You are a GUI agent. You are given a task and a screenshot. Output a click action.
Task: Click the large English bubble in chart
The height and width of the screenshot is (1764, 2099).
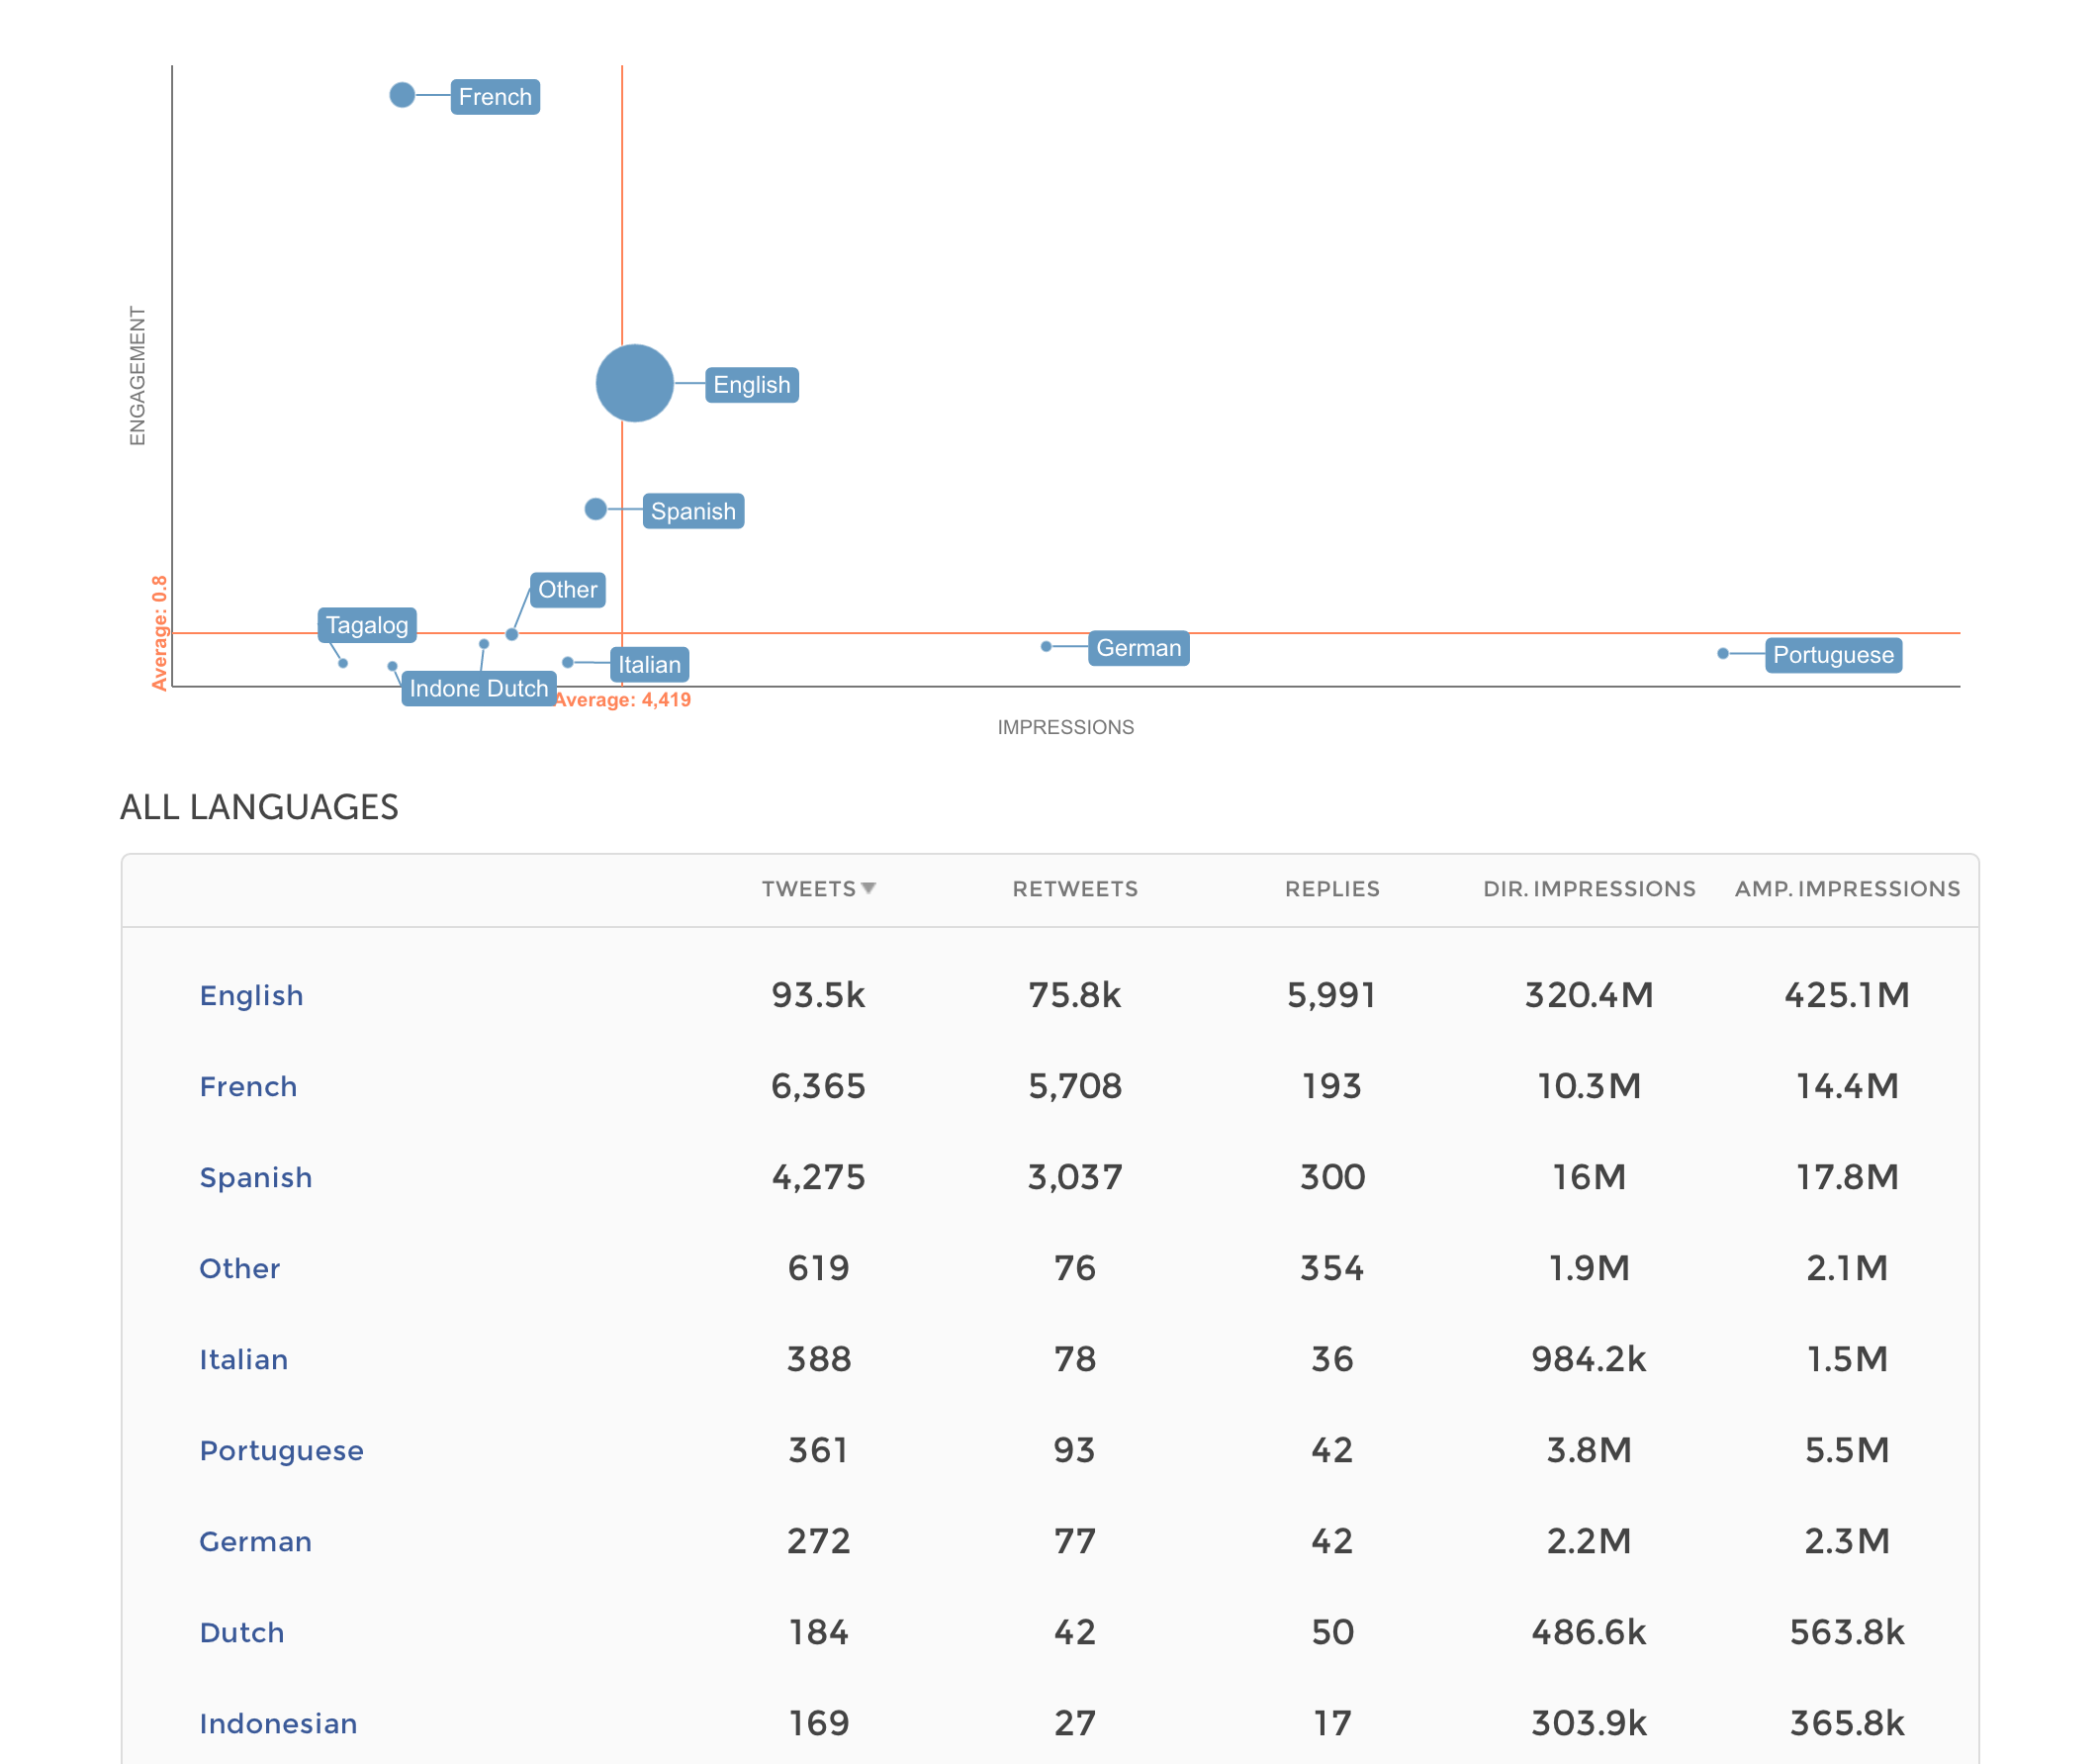click(634, 383)
